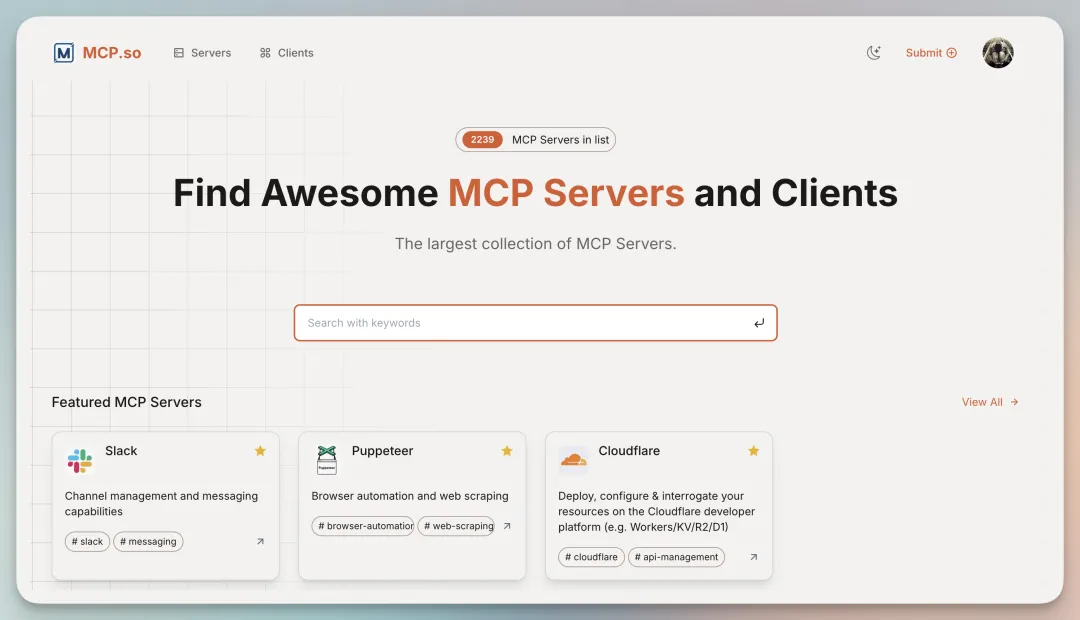
Task: Open the Cloudflare server card title
Action: tap(629, 451)
